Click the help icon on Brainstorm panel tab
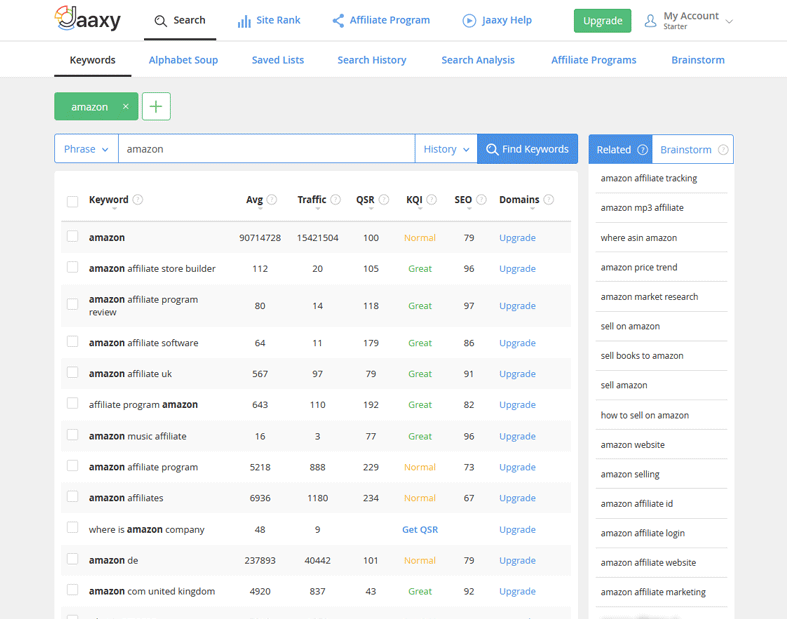The height and width of the screenshot is (619, 787). click(x=723, y=150)
